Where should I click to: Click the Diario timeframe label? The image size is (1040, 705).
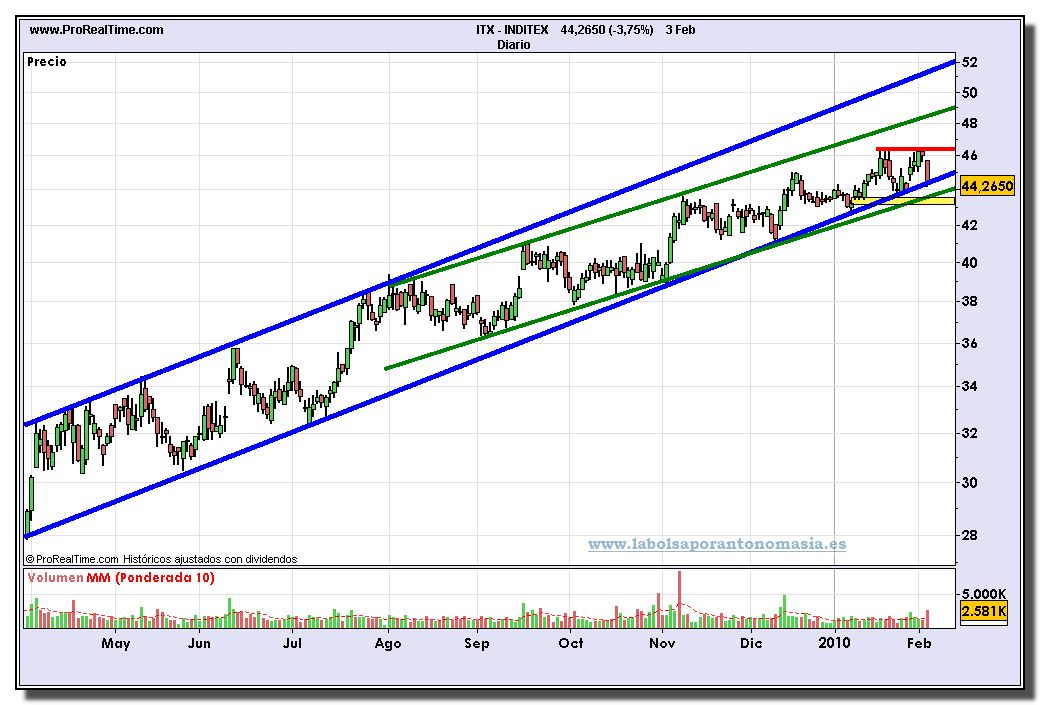[x=514, y=45]
